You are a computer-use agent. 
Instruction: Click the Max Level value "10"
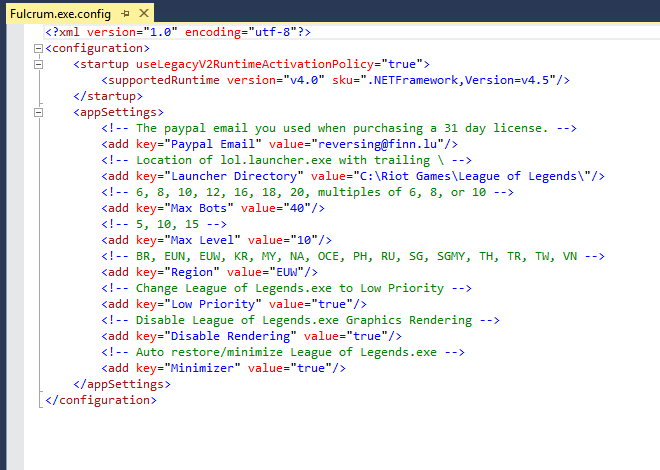pyautogui.click(x=304, y=240)
